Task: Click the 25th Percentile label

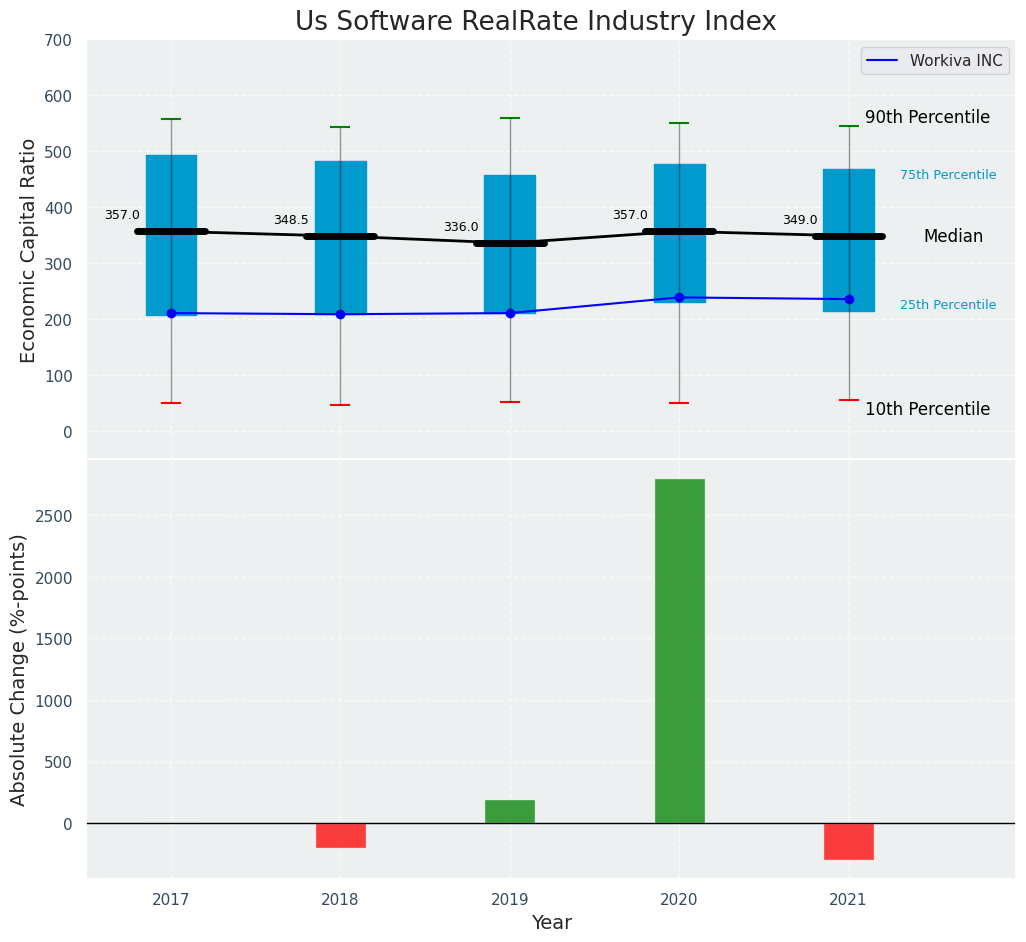Action: [948, 305]
